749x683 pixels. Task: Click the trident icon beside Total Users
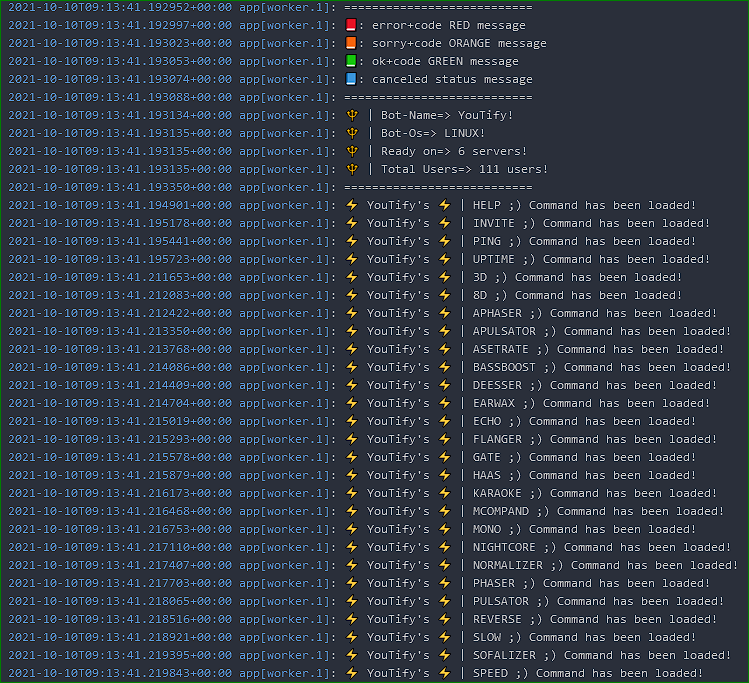coord(352,169)
